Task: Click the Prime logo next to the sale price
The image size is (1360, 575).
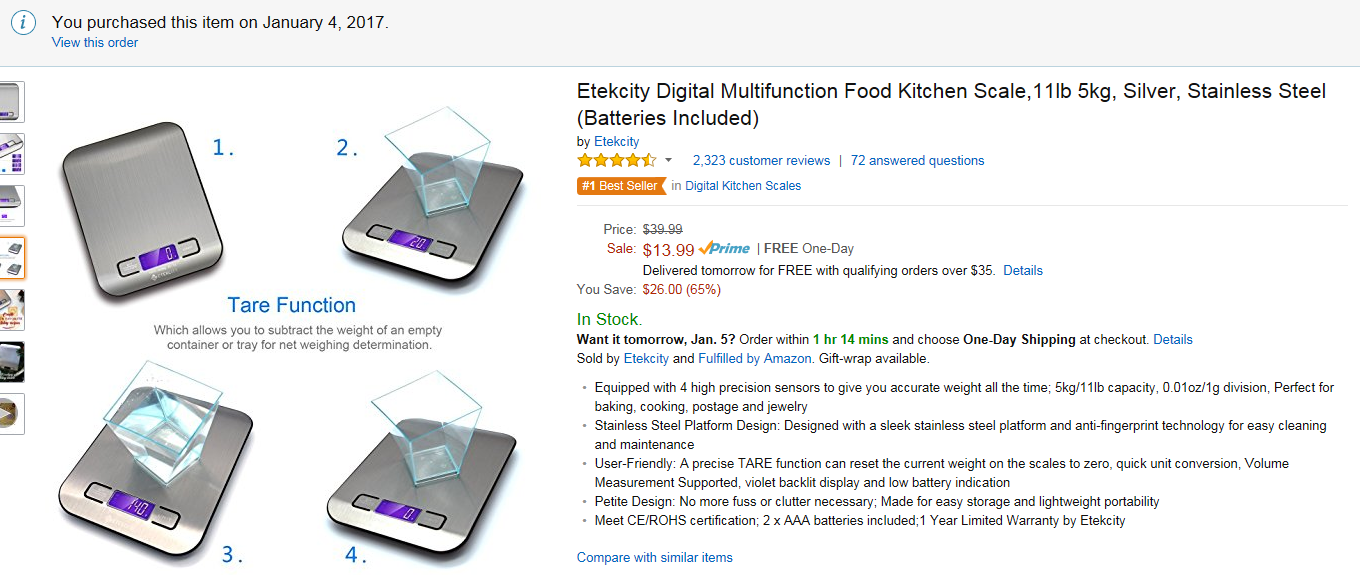Action: point(724,248)
